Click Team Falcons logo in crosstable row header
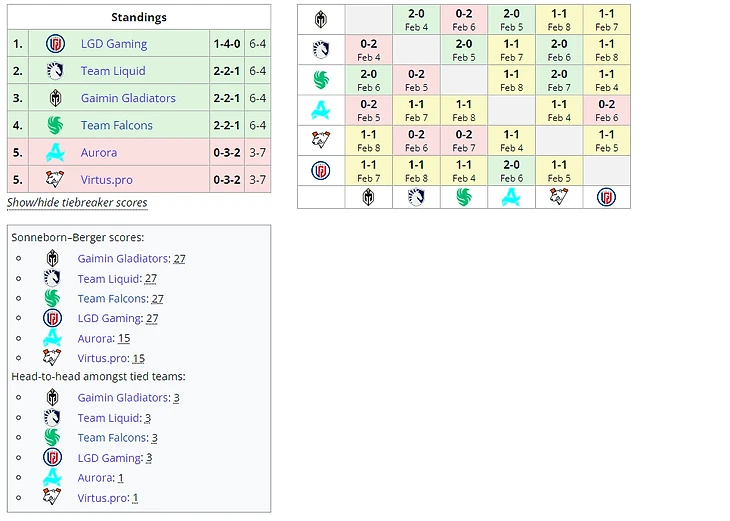Screen dimensions: 730x521 (x=321, y=80)
